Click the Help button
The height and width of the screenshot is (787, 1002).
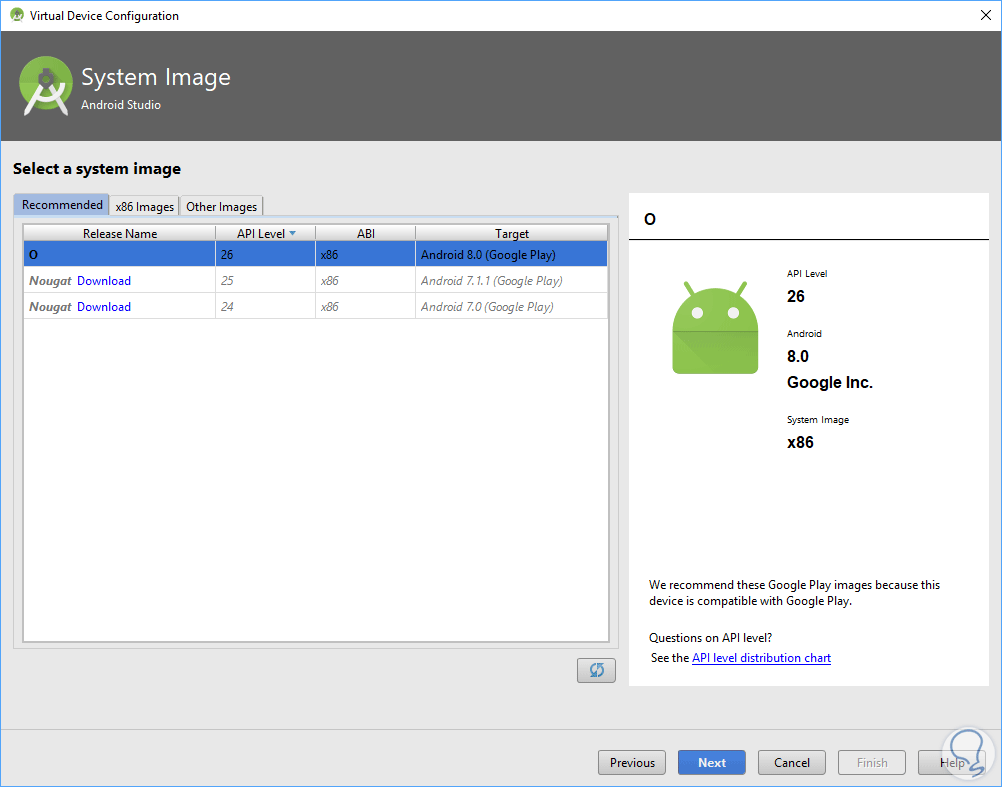(x=951, y=762)
